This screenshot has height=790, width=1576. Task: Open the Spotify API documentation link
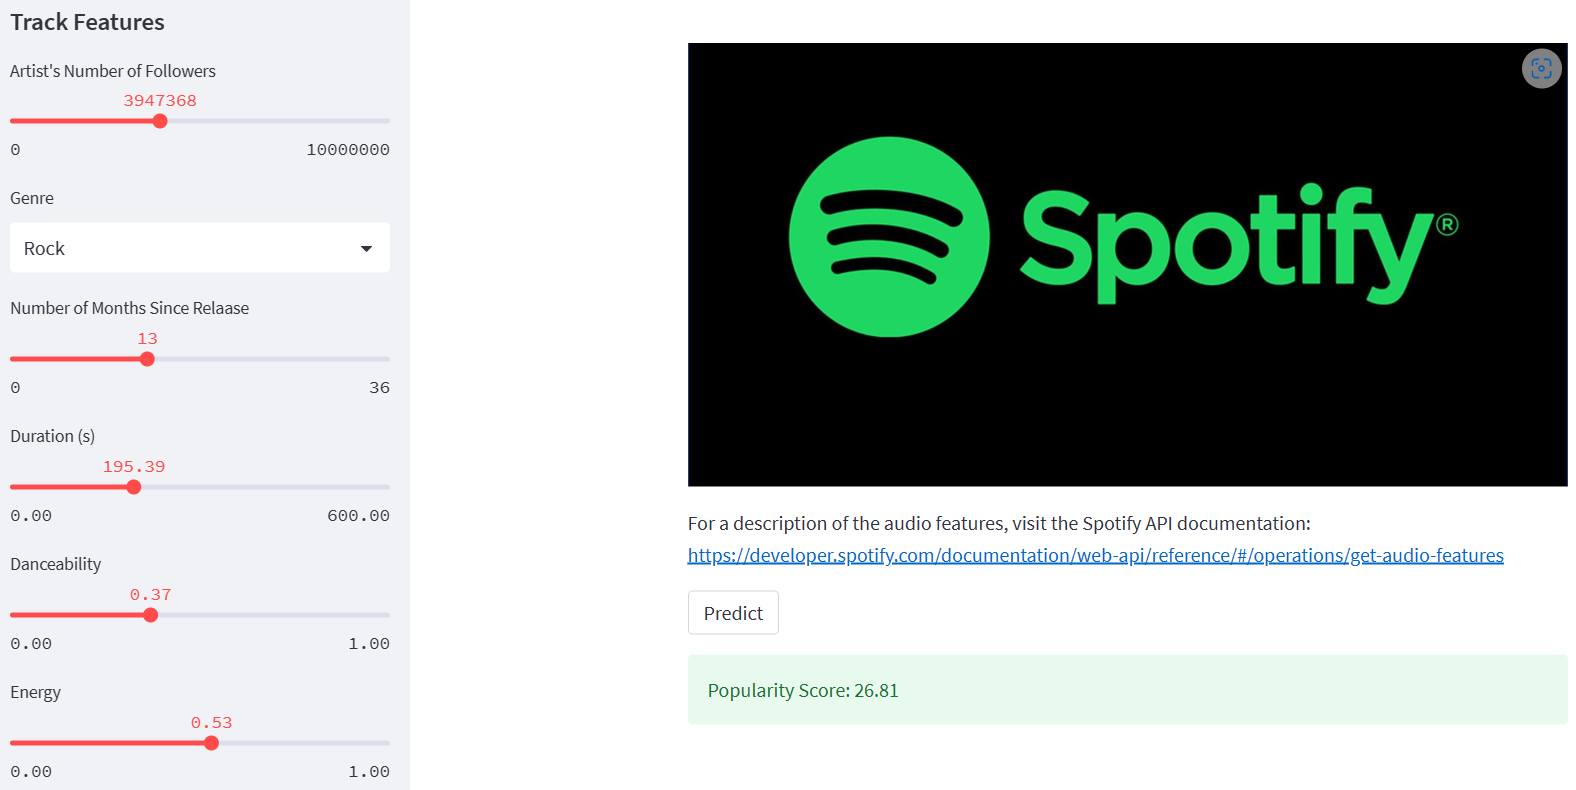(1095, 555)
